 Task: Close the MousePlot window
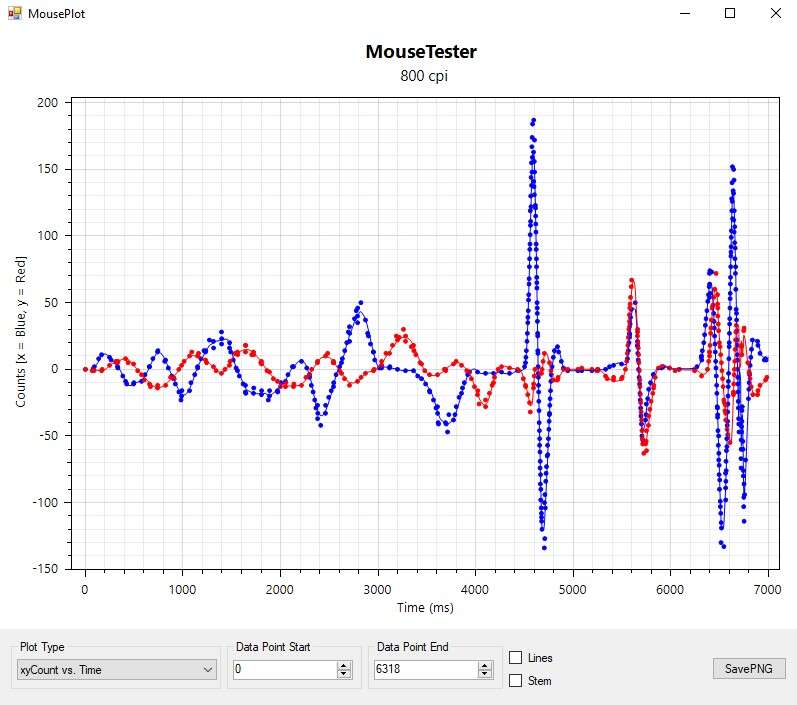775,14
